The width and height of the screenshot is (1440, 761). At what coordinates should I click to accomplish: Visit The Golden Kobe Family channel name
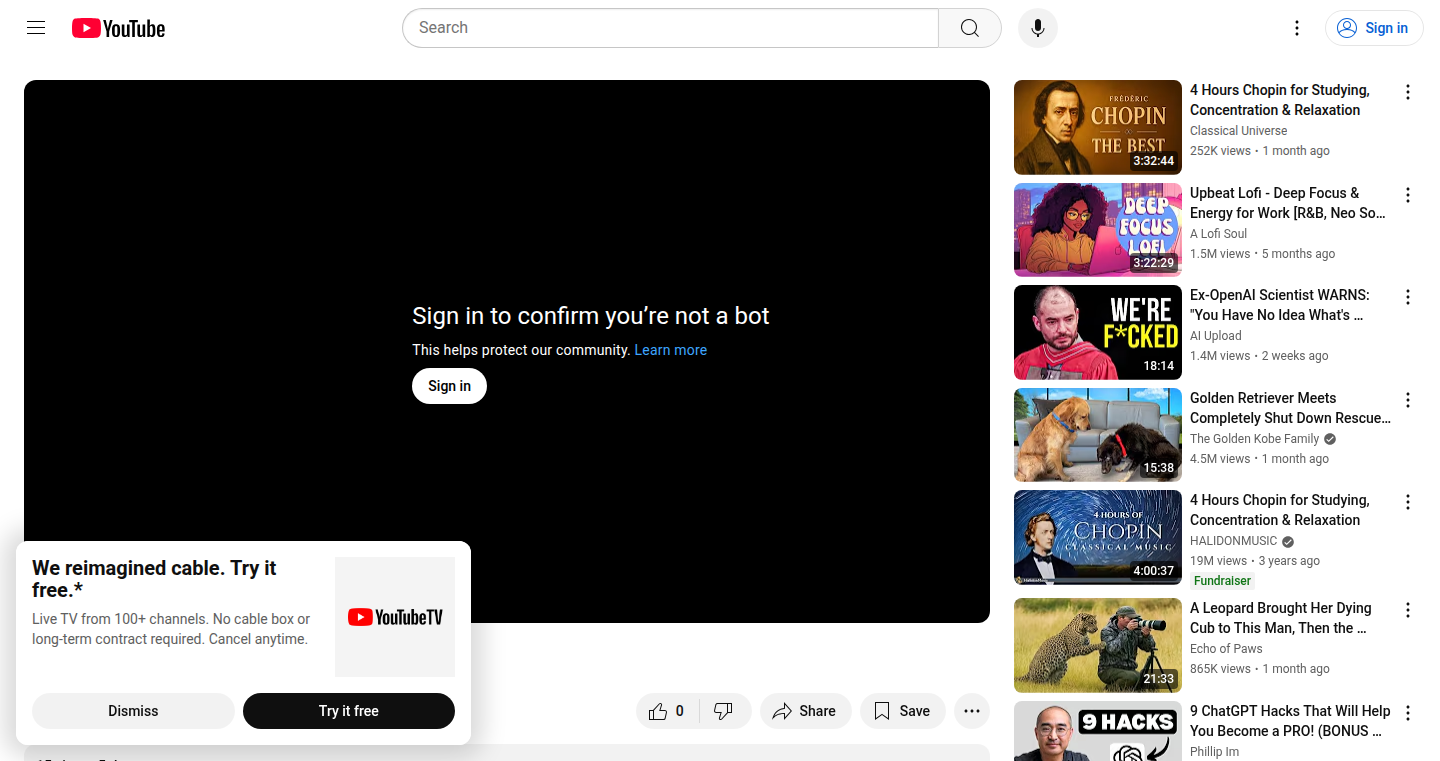click(1254, 439)
